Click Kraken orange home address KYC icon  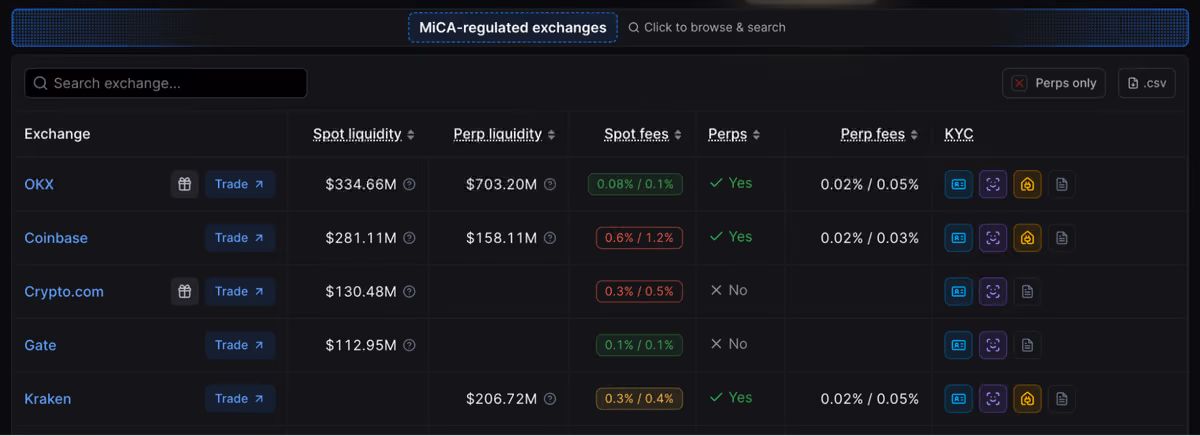(1027, 399)
